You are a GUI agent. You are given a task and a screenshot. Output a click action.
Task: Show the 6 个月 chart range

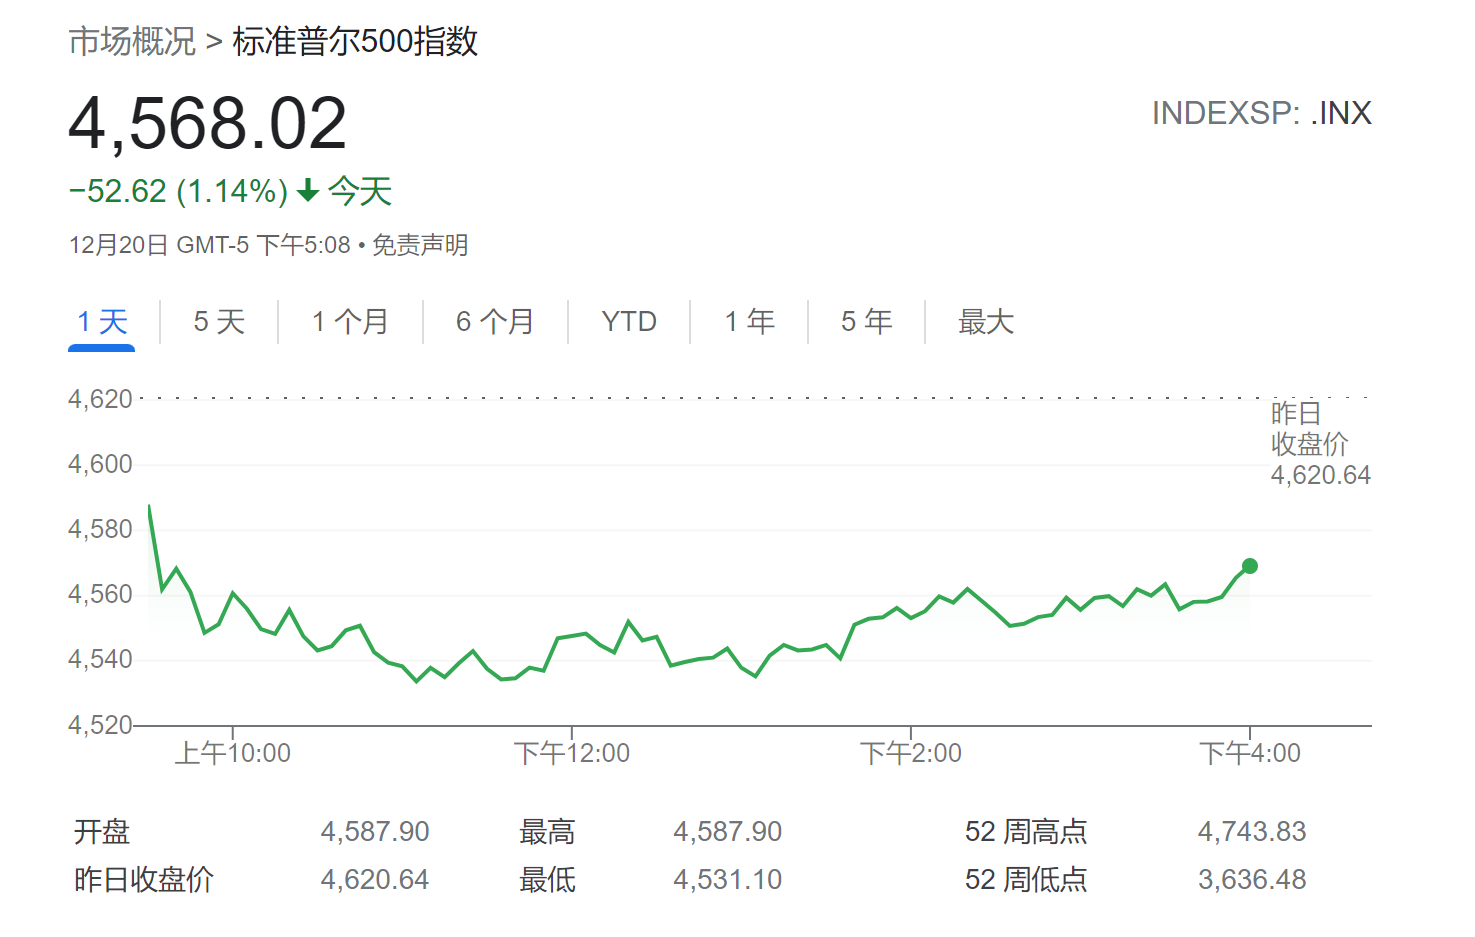pyautogui.click(x=495, y=322)
